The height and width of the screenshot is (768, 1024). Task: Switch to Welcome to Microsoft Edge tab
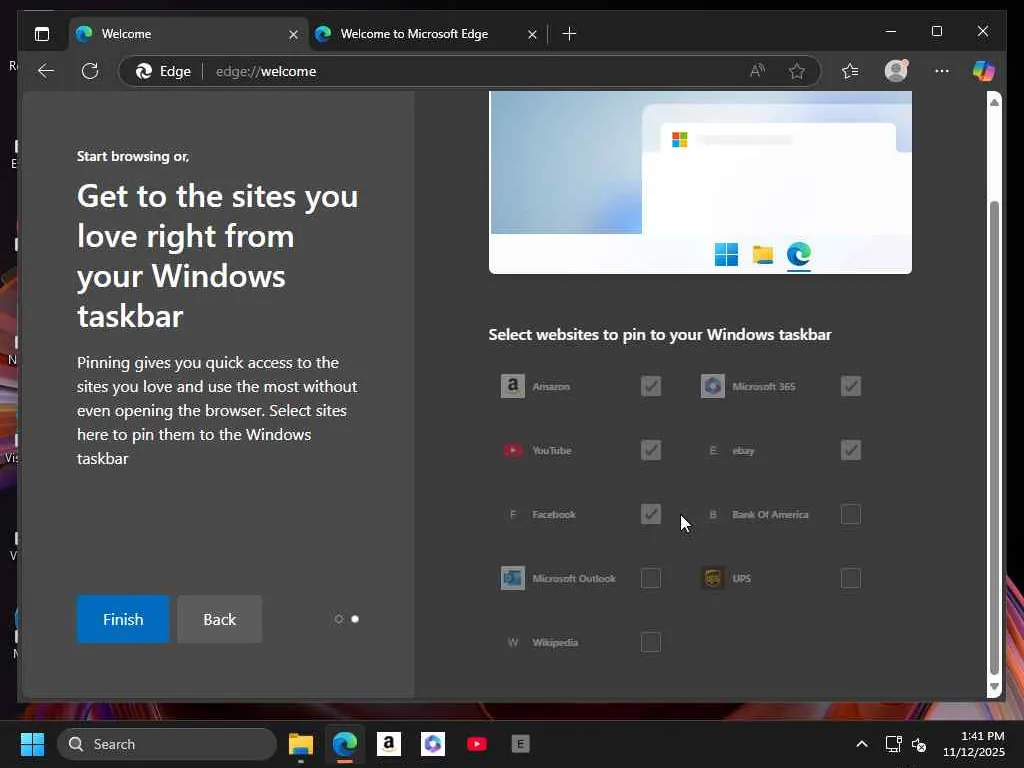click(427, 34)
